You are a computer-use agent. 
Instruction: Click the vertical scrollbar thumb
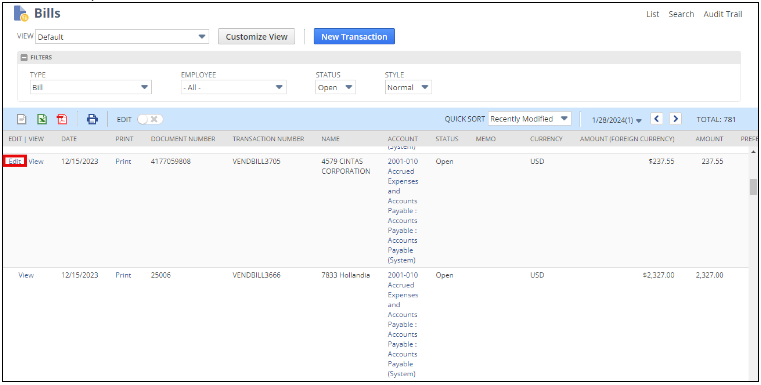point(753,187)
